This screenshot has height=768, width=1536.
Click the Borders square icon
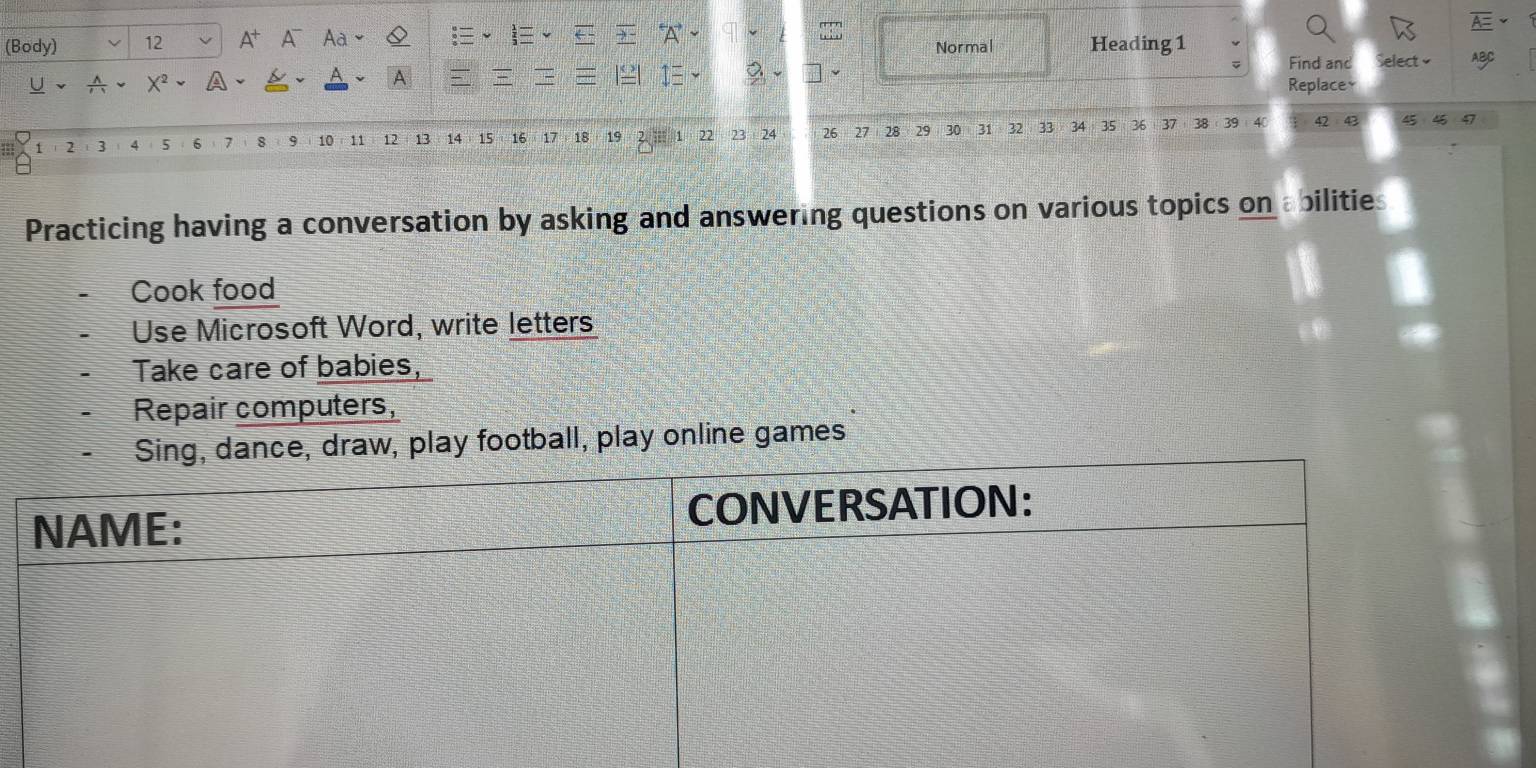(x=814, y=72)
